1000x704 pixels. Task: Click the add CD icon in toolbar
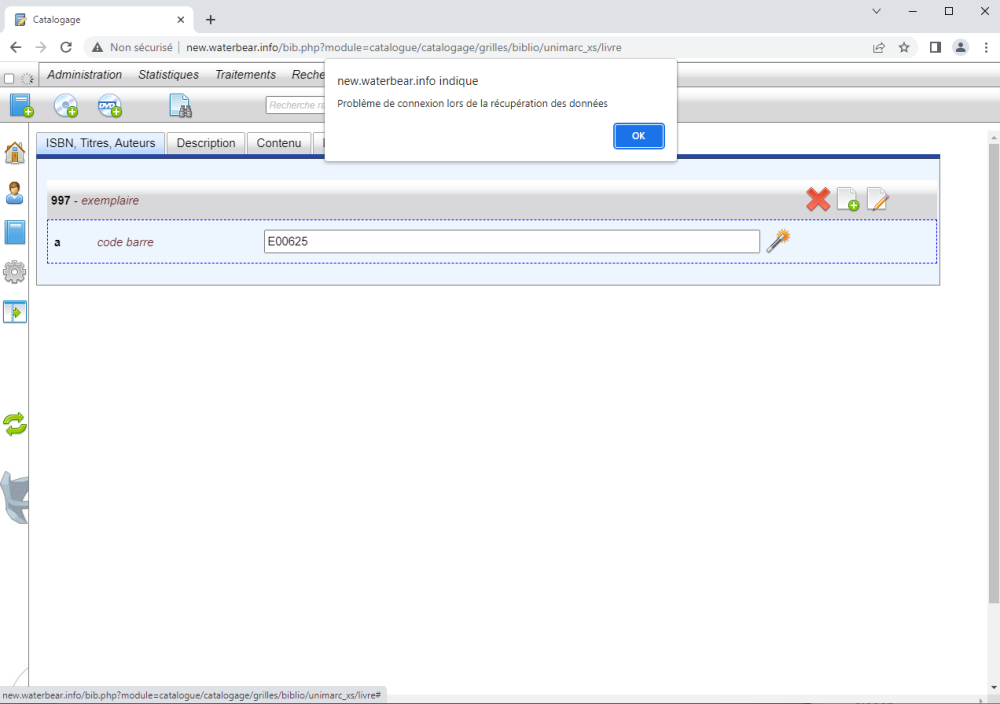click(x=66, y=105)
